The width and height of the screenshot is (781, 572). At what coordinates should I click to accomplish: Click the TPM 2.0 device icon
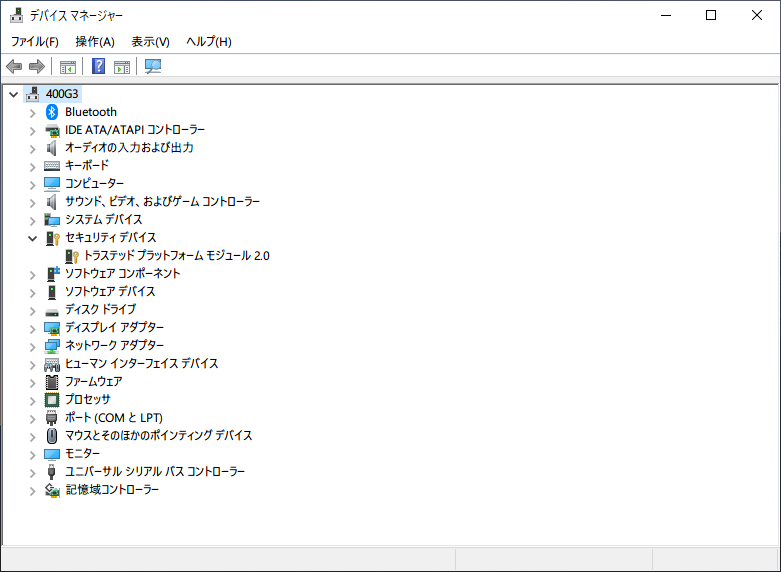pos(72,256)
